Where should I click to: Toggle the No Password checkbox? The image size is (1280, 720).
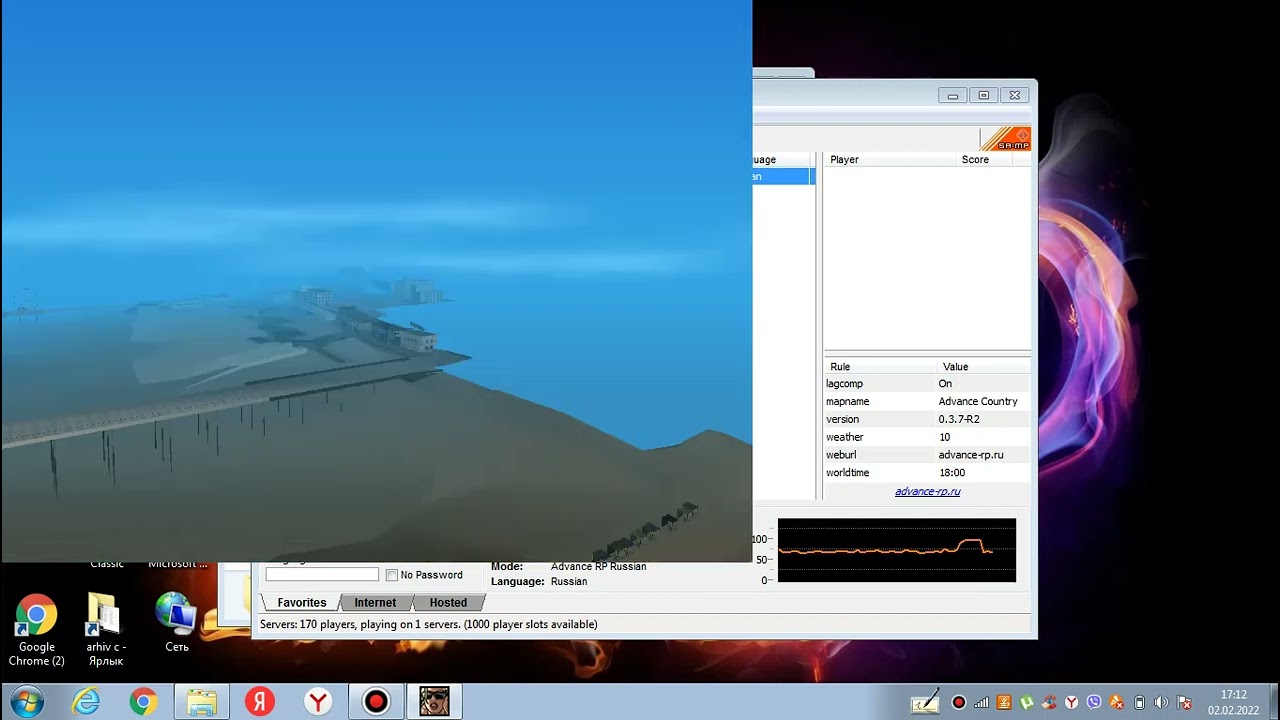click(392, 575)
